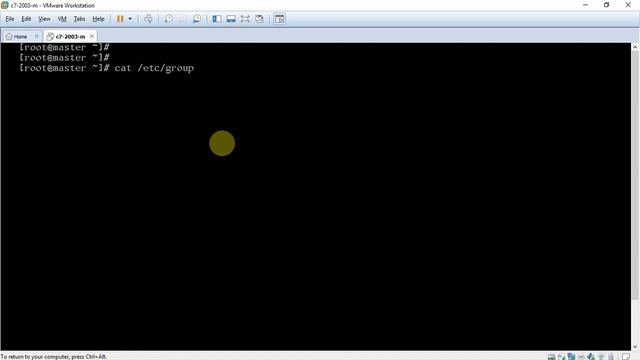
Task: Close the Home tab
Action: tap(36, 36)
